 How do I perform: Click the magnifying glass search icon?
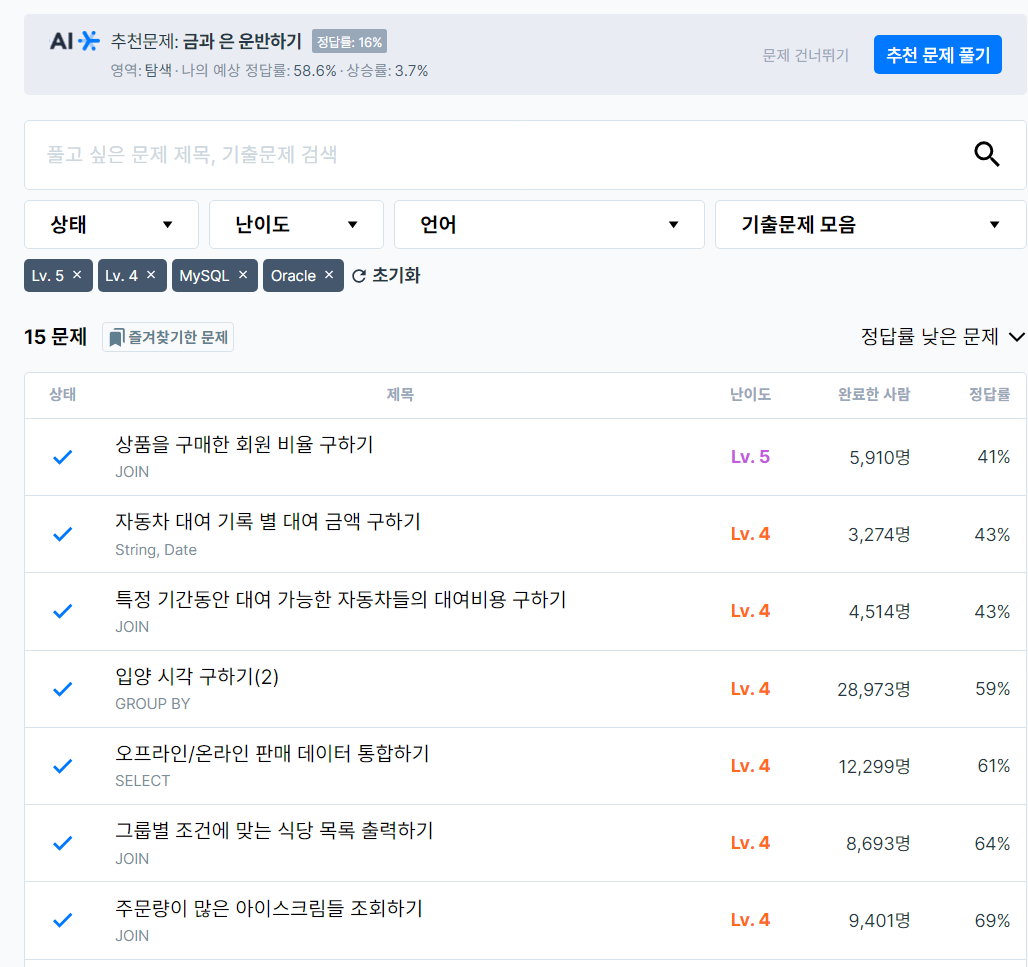click(986, 155)
